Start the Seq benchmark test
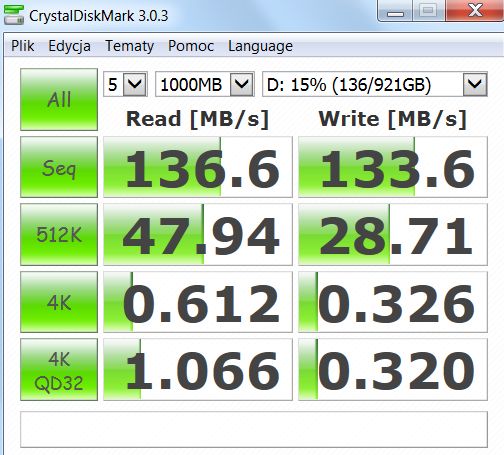 (59, 167)
